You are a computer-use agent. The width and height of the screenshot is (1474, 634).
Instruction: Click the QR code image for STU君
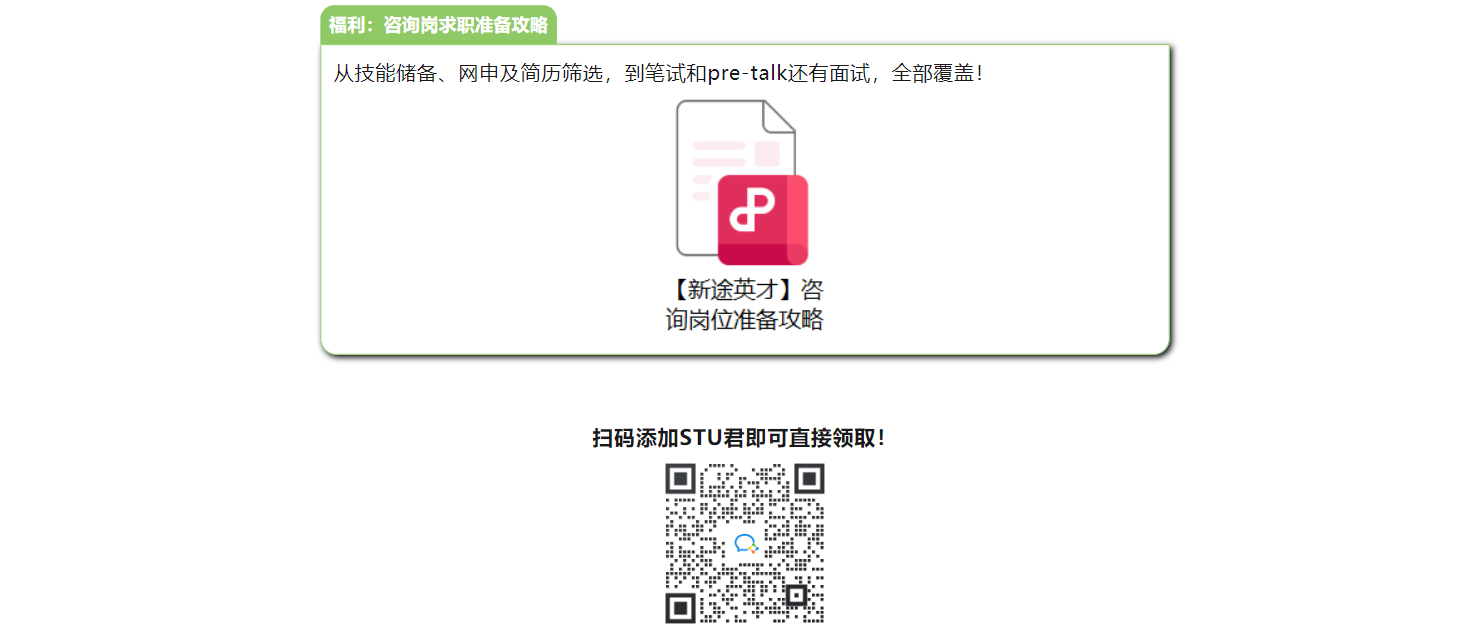[745, 544]
